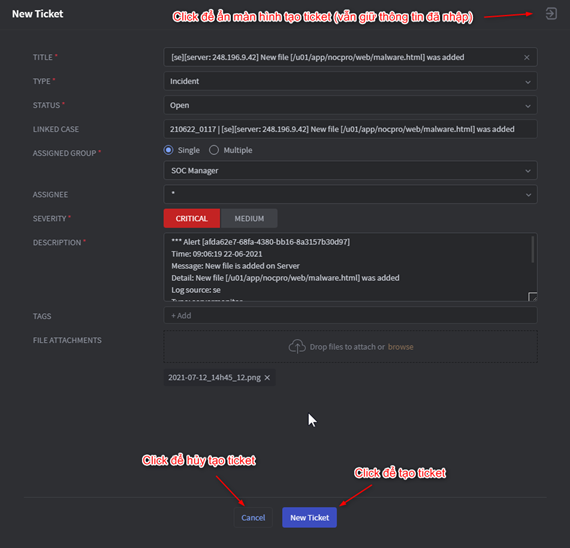This screenshot has height=548, width=570.
Task: Open the TYPE dropdown showing Incident
Action: pos(350,81)
